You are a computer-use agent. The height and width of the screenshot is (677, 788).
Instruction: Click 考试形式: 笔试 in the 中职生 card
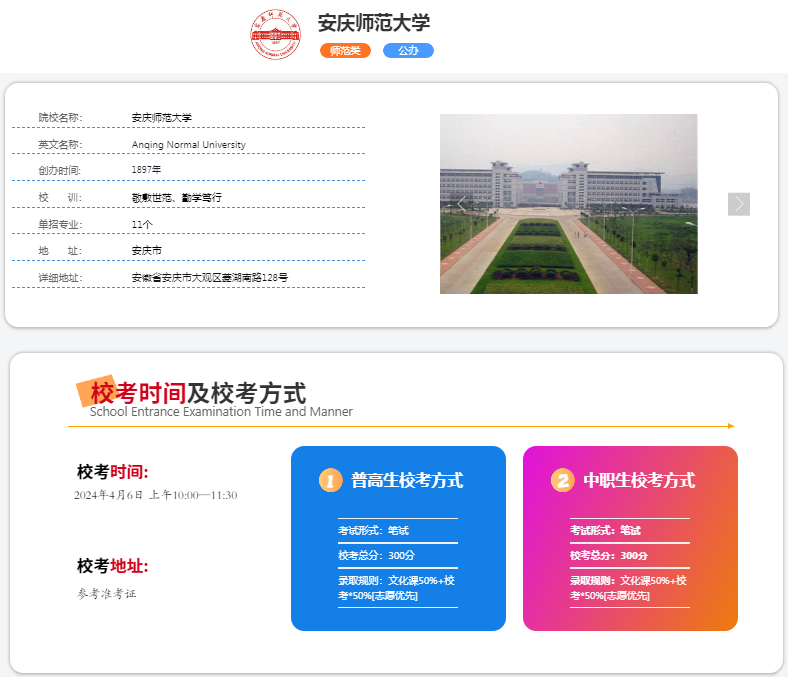[x=605, y=531]
